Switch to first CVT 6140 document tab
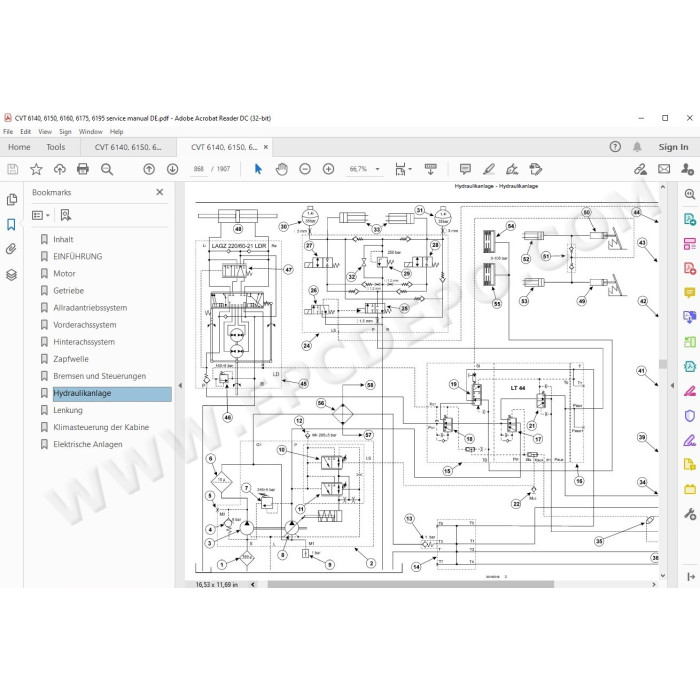Viewport: 700px width, 700px height. (128, 147)
